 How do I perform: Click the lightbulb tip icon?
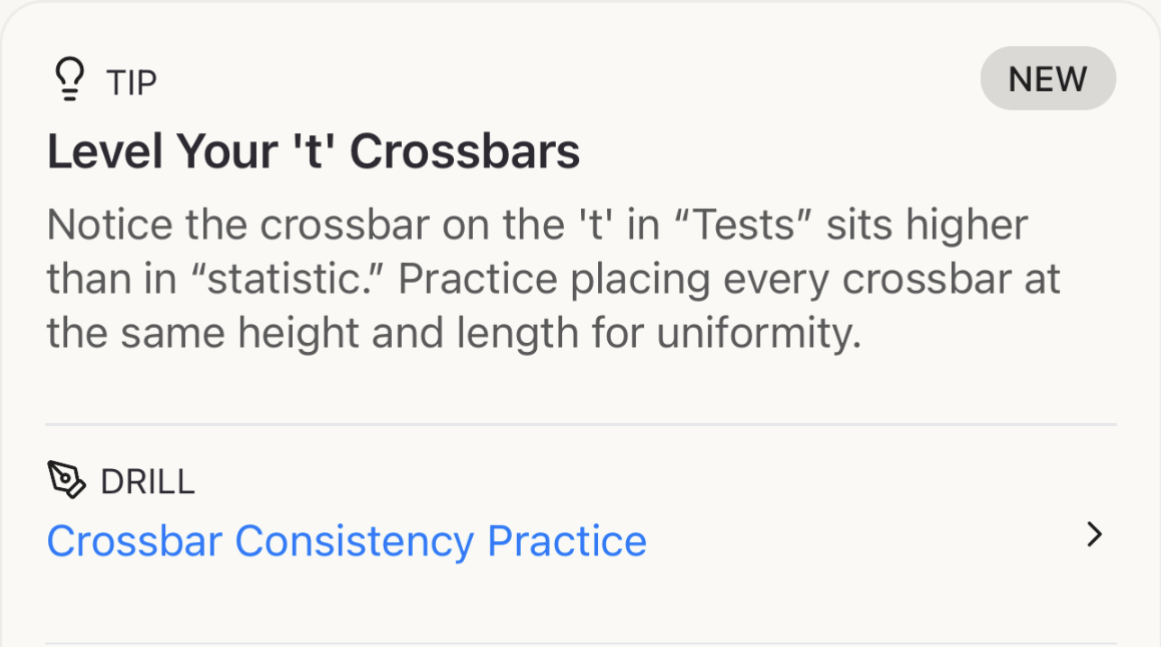pyautogui.click(x=68, y=80)
